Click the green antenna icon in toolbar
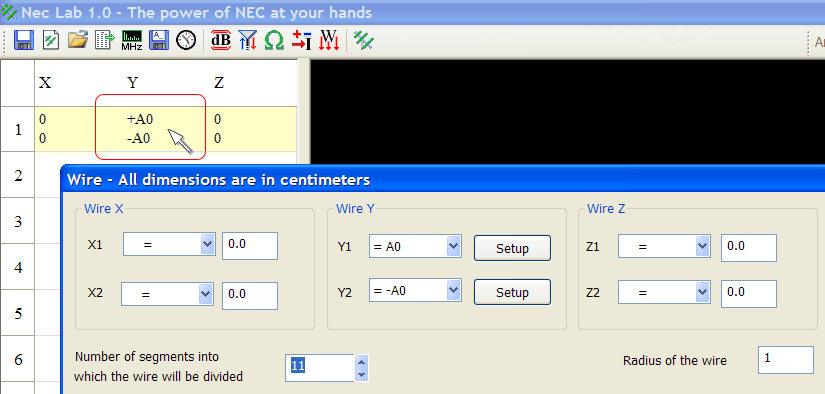 [x=364, y=40]
